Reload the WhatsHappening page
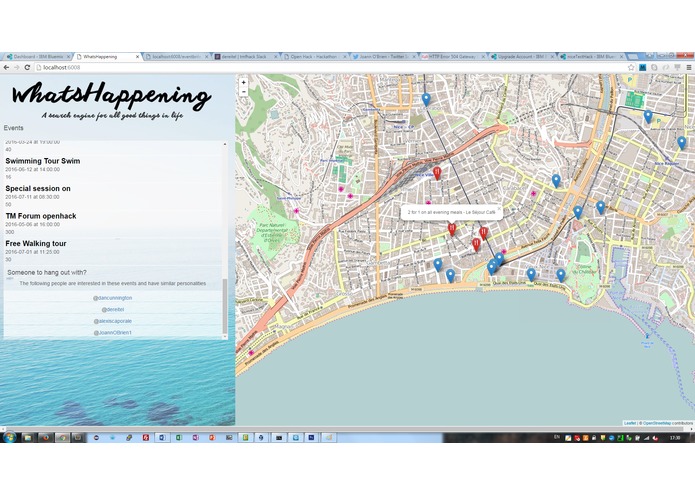Image resolution: width=695 pixels, height=494 pixels. point(27,67)
